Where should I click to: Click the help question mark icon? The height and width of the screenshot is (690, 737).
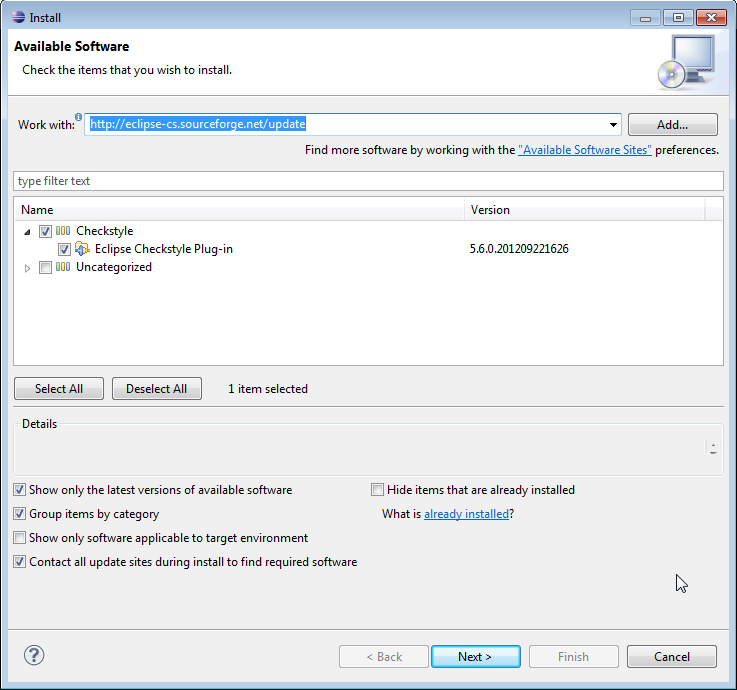point(34,656)
